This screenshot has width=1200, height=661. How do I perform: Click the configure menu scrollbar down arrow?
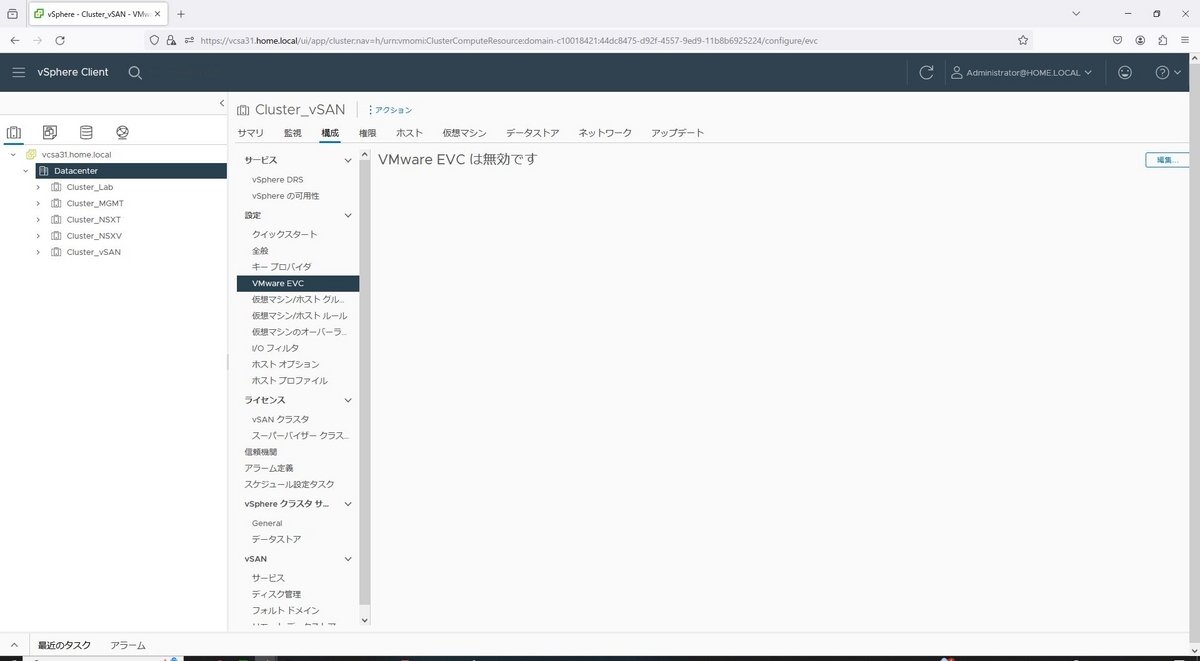click(x=364, y=620)
